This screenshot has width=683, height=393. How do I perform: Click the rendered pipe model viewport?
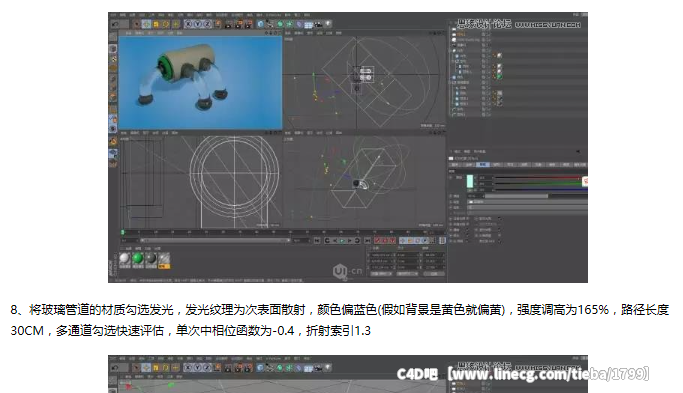pyautogui.click(x=200, y=82)
